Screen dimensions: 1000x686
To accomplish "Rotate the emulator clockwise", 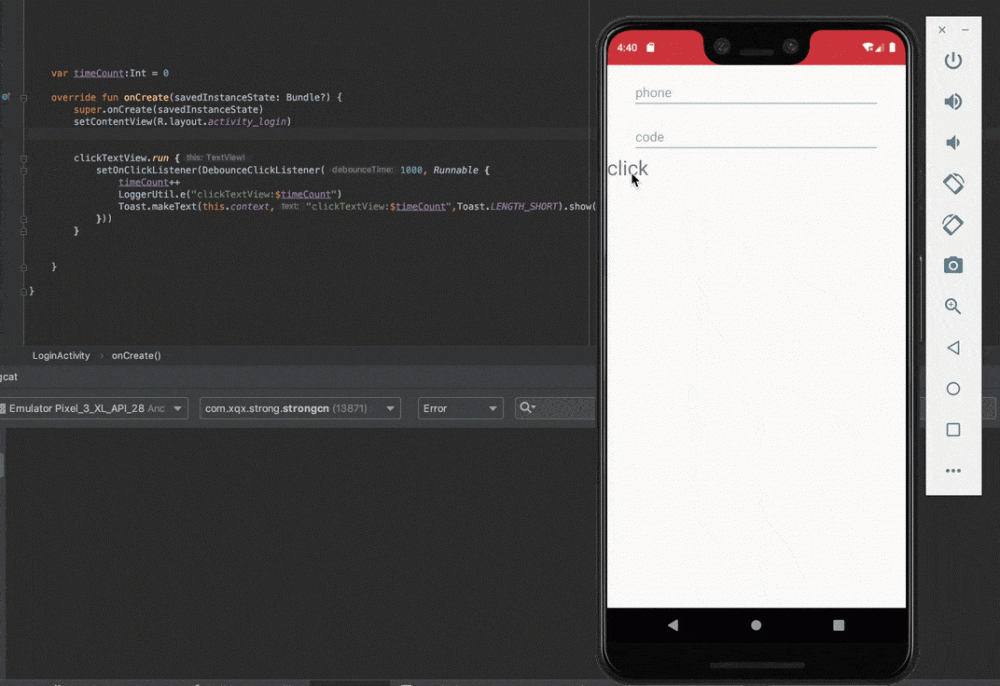I will coord(953,224).
